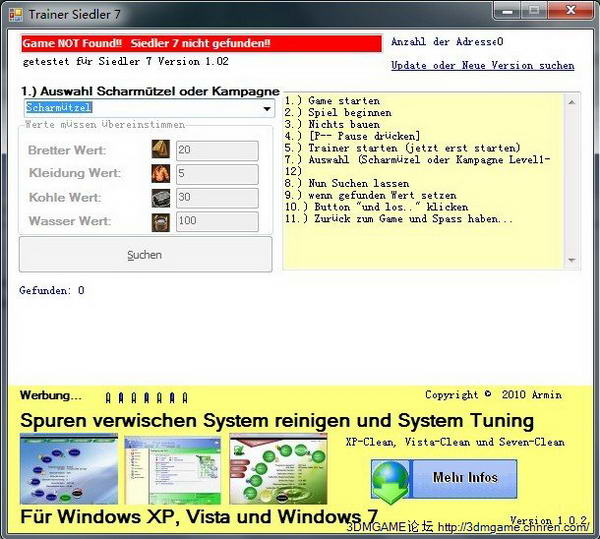Click the Bretter (planks) resource icon

[x=160, y=150]
